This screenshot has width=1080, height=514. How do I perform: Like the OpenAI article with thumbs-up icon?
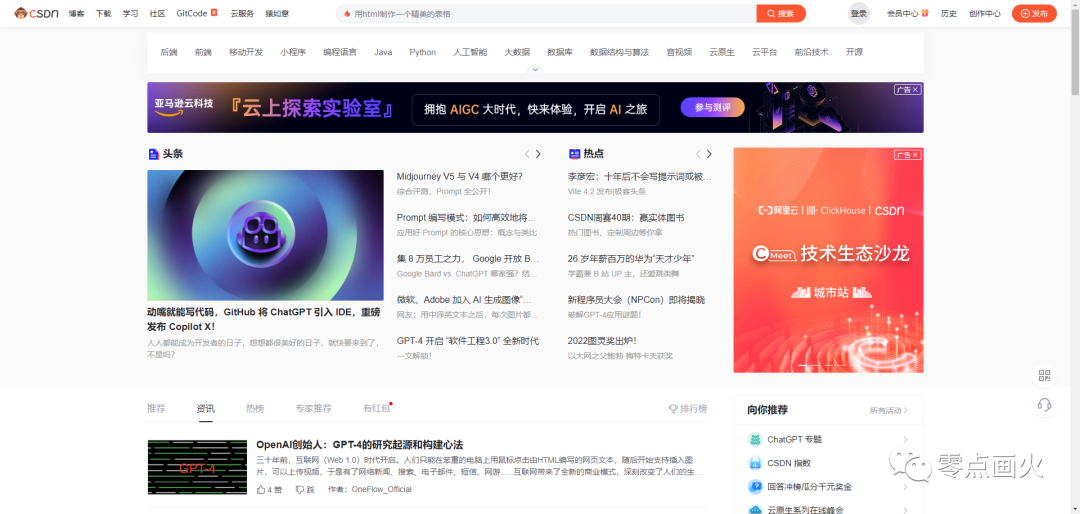(x=263, y=490)
